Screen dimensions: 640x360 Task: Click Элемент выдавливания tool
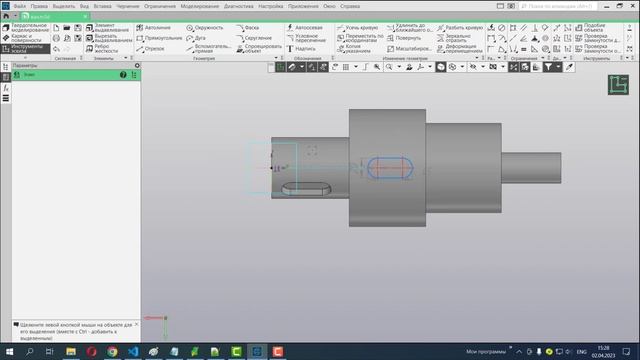(x=107, y=28)
